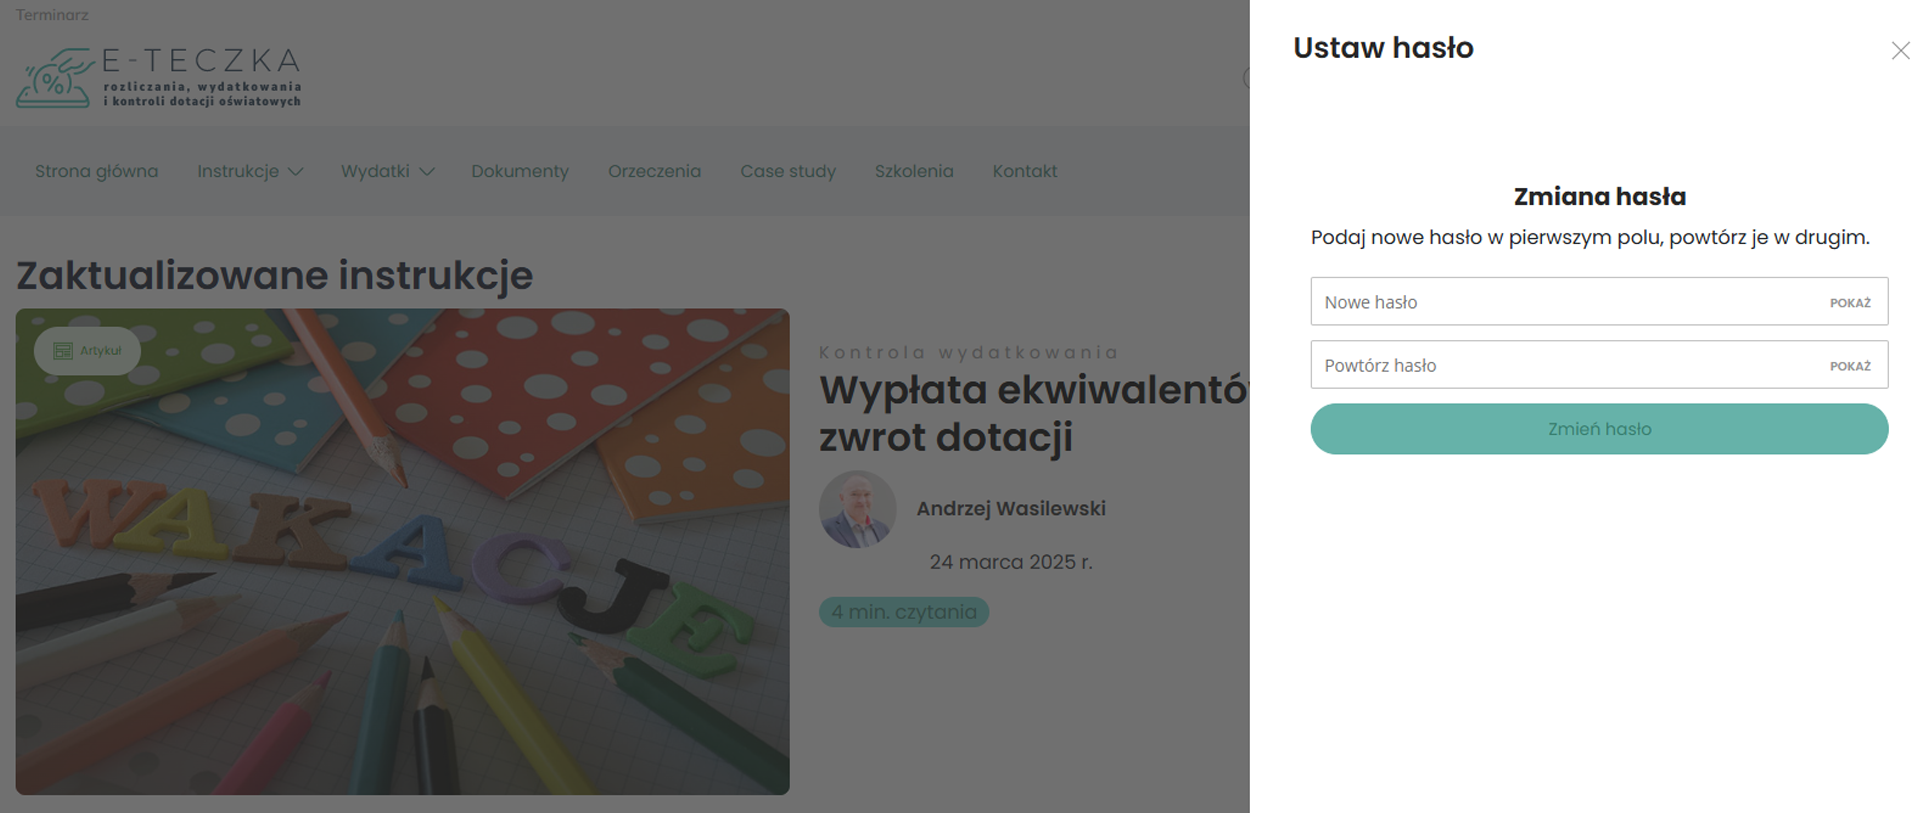Show password in Powtórz hasło field
Screen dimensions: 1920x813
1849,366
